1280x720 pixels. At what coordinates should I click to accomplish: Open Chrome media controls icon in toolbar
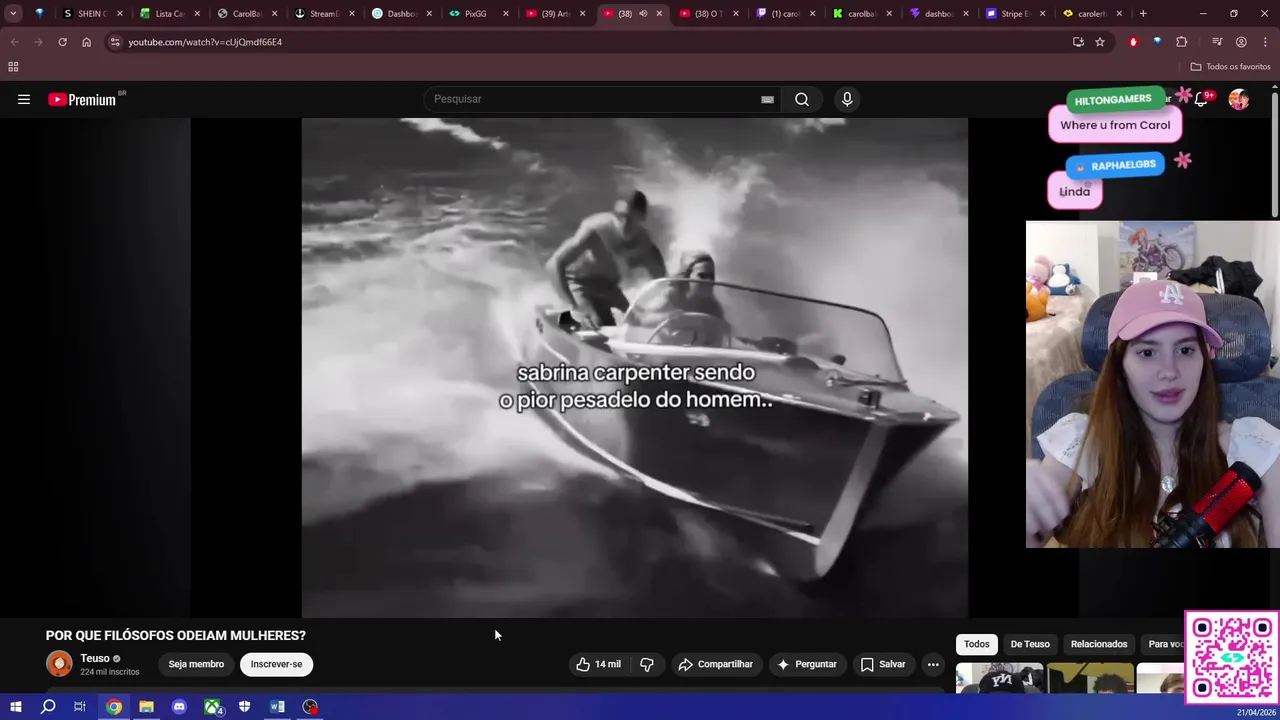[x=1217, y=42]
